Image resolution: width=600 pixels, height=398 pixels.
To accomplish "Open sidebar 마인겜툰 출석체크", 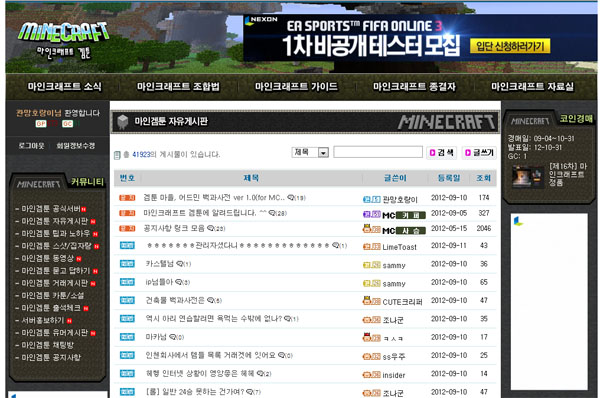I will point(51,308).
